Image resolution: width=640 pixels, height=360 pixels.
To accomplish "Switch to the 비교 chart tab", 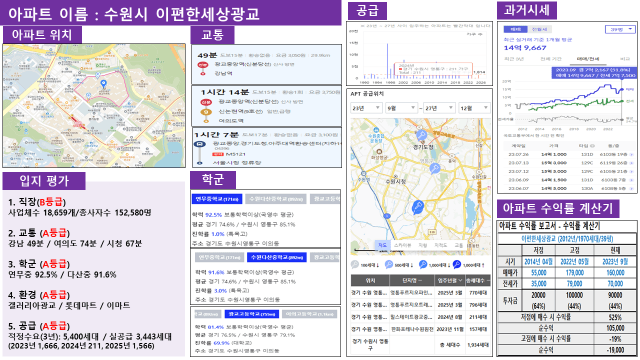I will (625, 59).
